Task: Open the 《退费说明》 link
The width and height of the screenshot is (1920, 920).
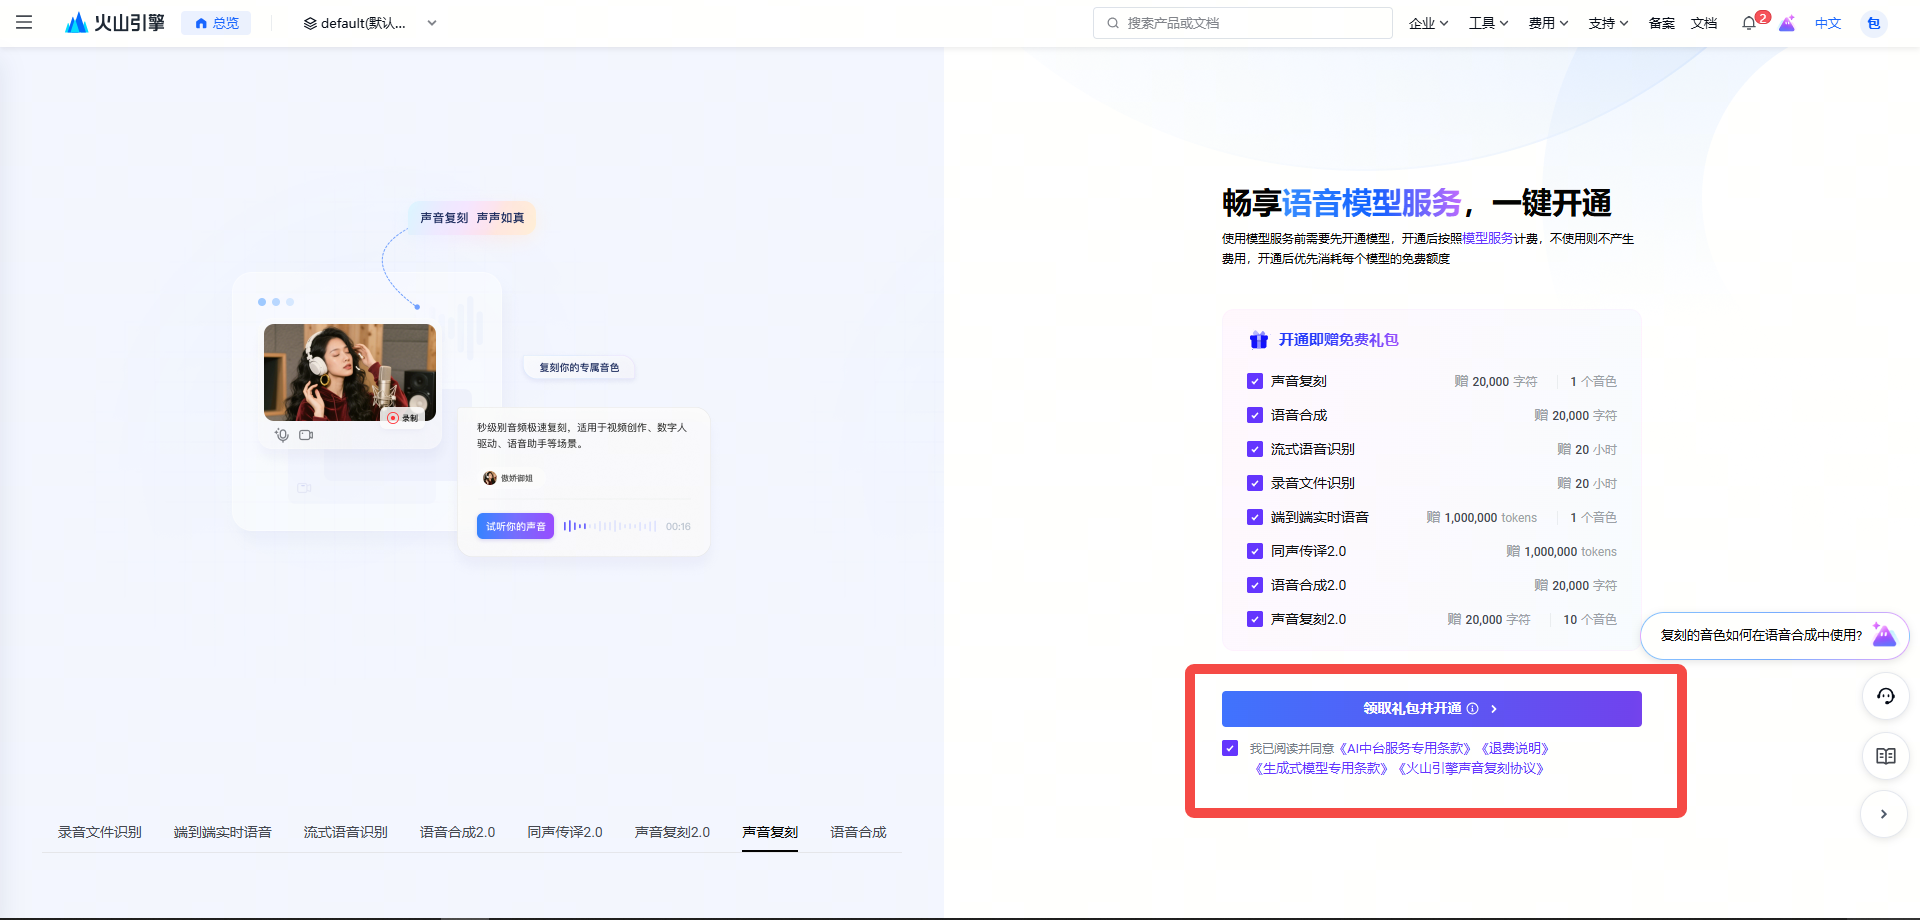Action: click(x=1515, y=748)
